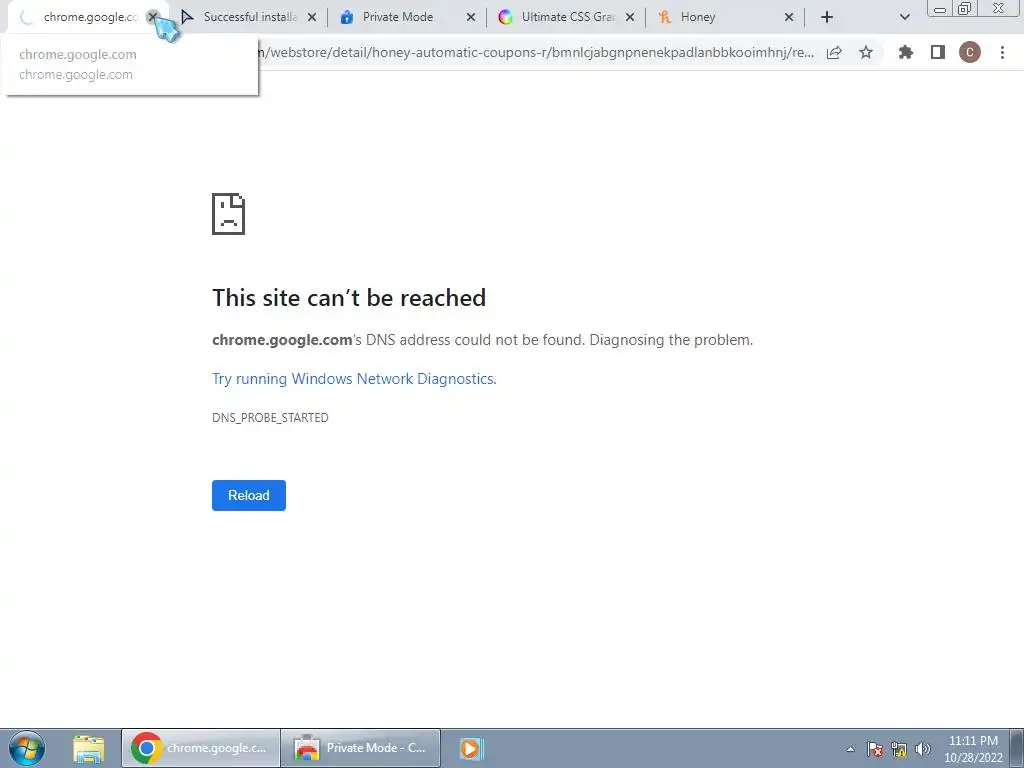Open Windows Explorer from taskbar
1024x768 pixels.
[89, 748]
